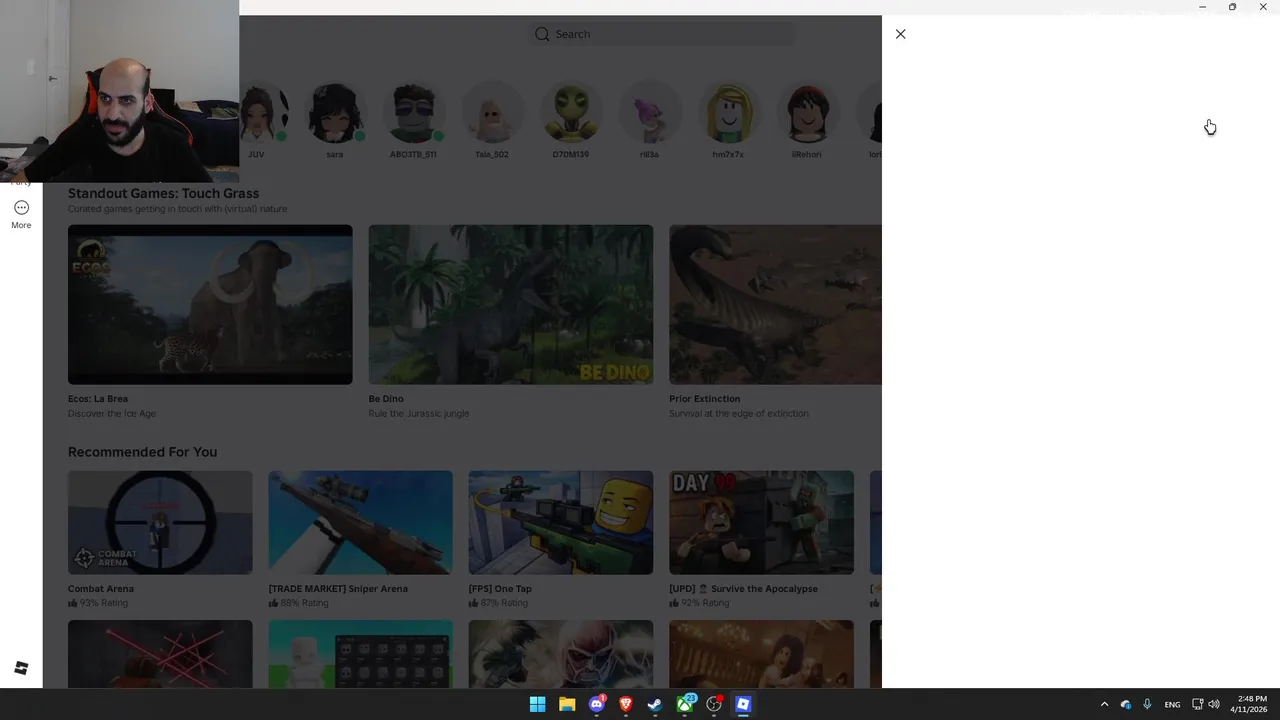Click '[FPS] One Tap' title text
The height and width of the screenshot is (720, 1280).
500,589
